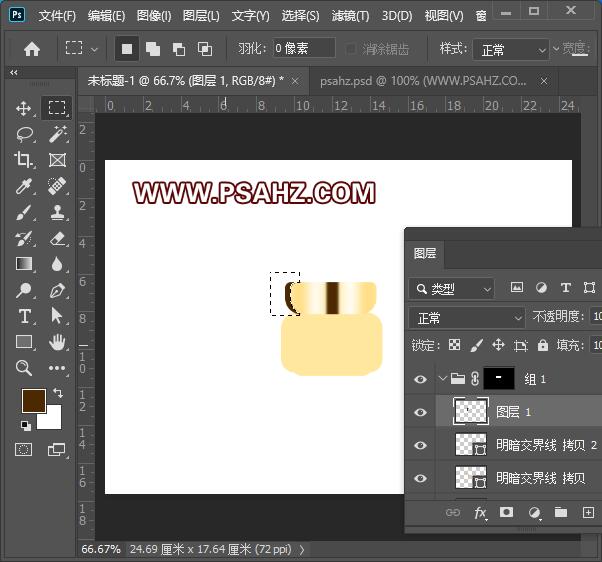Go to the Home screen
602x562 pixels.
[32, 49]
